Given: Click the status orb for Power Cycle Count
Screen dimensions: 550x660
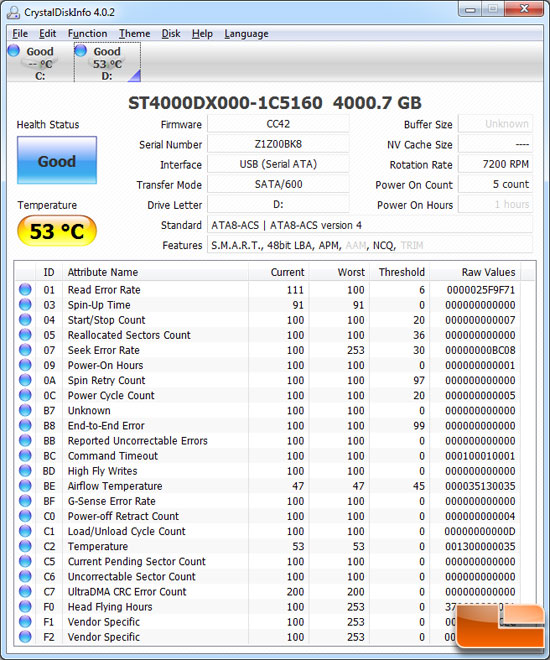Looking at the screenshot, I should [25, 396].
